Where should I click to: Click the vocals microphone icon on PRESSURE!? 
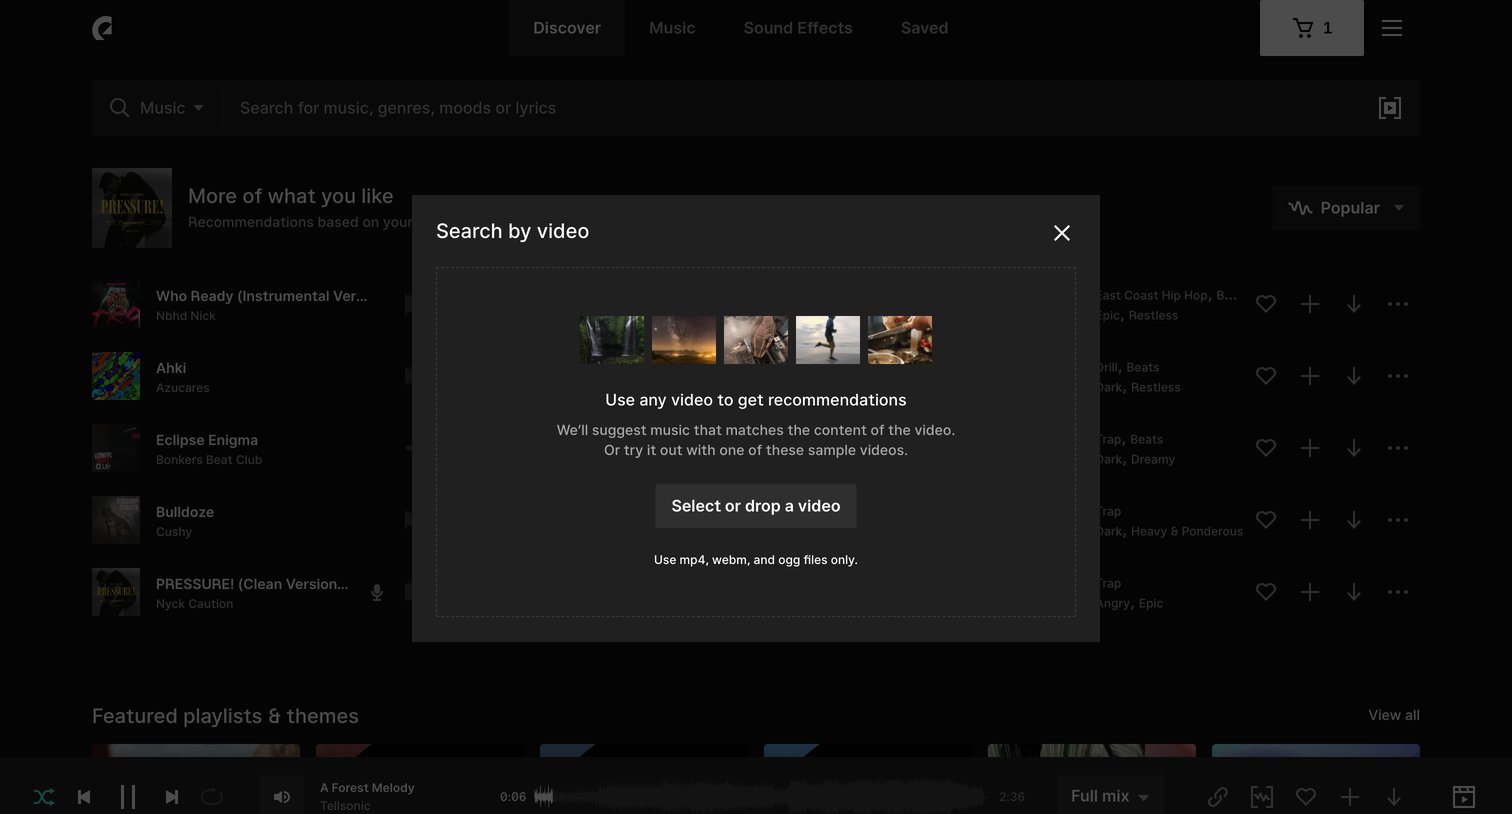377,592
